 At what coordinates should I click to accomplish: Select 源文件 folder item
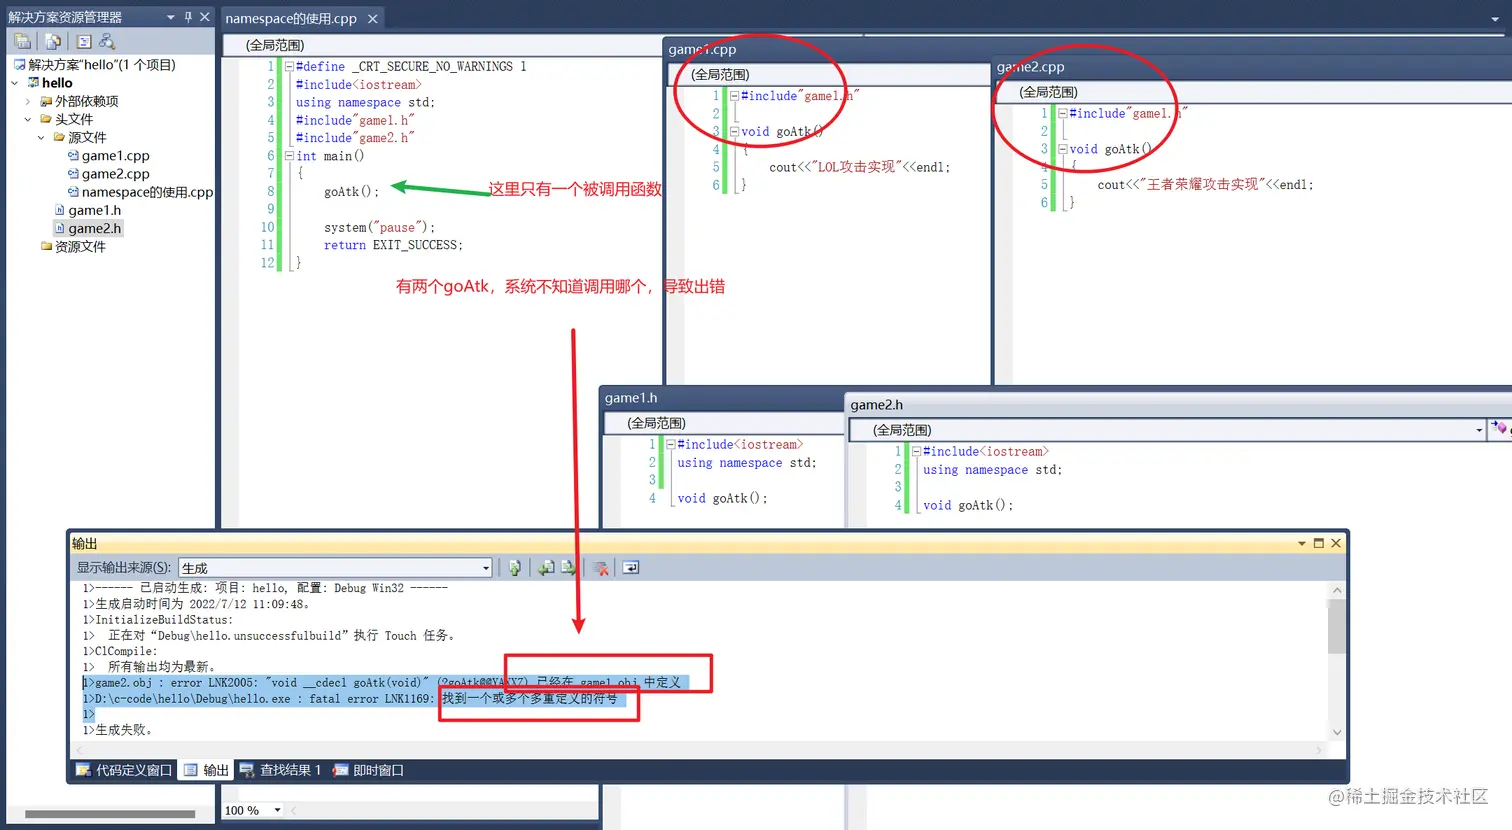[x=87, y=137]
